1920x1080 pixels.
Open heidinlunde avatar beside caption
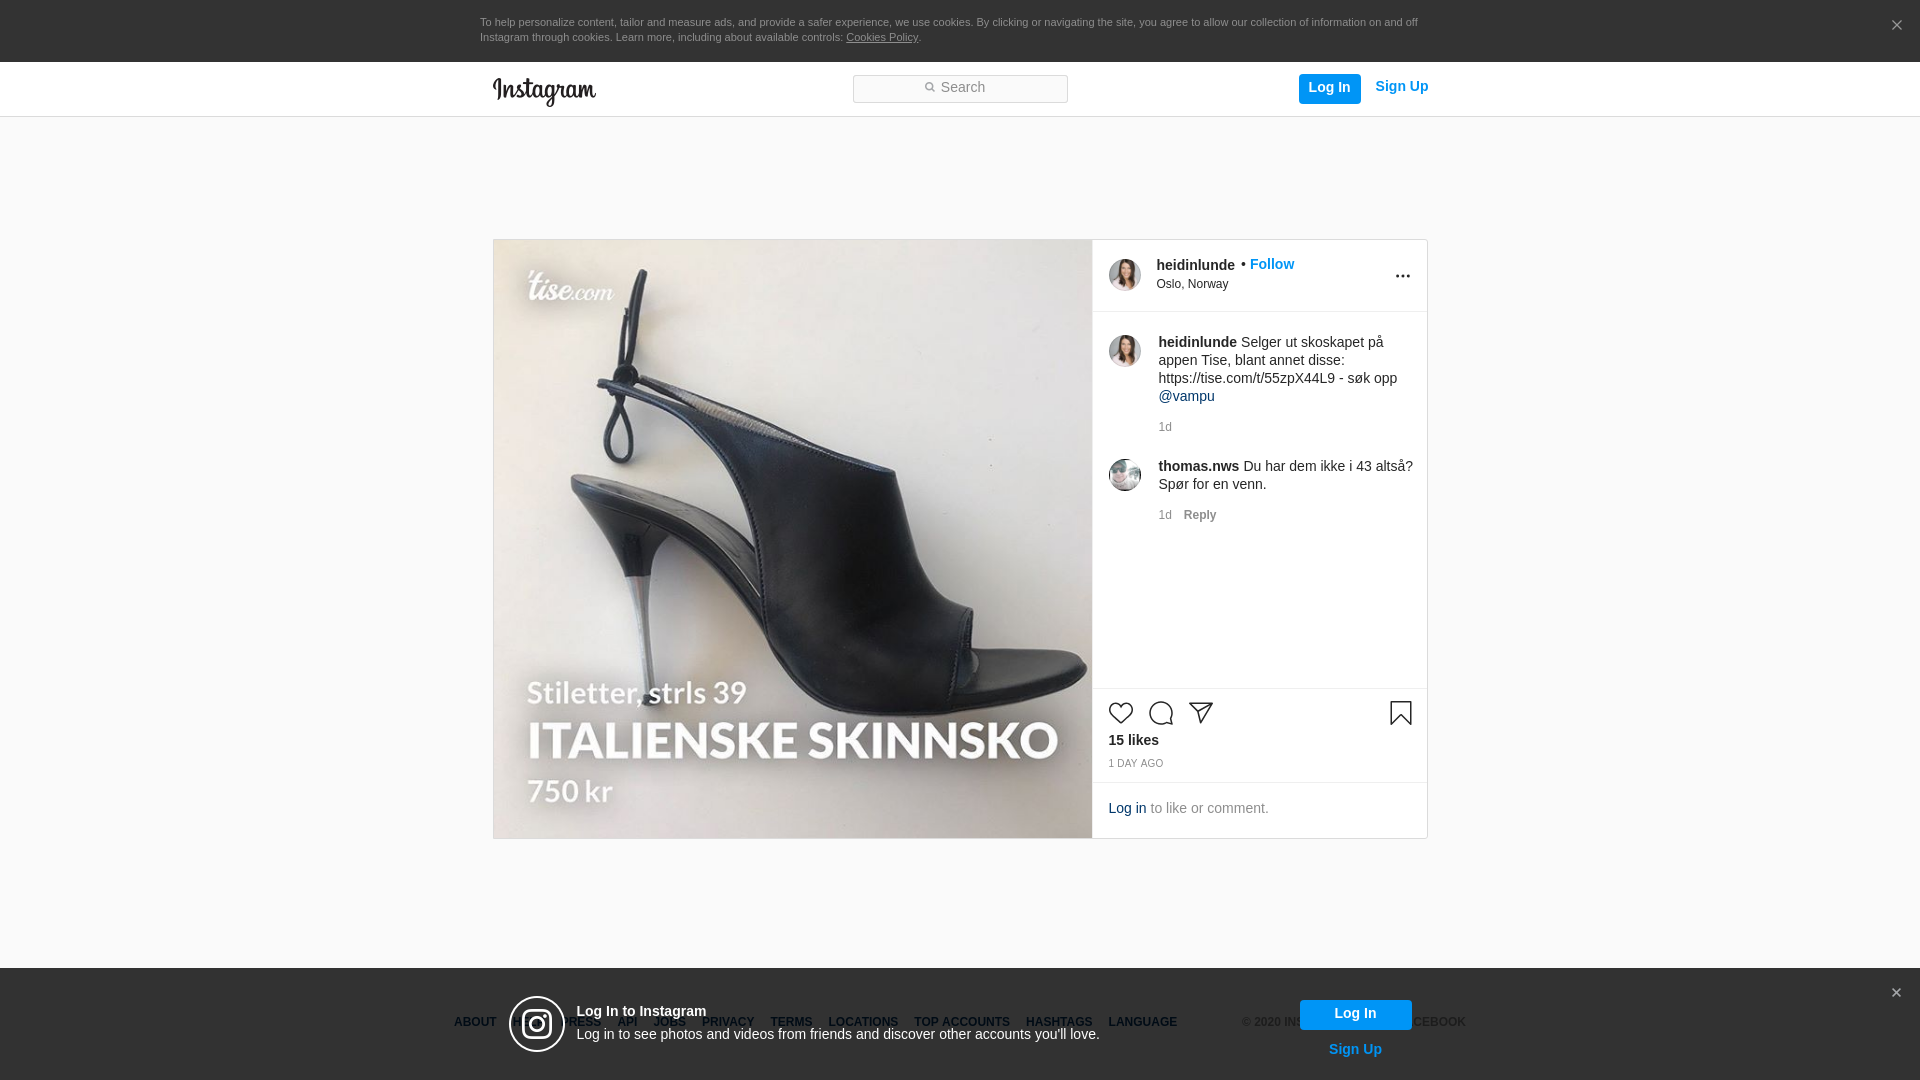[x=1125, y=351]
